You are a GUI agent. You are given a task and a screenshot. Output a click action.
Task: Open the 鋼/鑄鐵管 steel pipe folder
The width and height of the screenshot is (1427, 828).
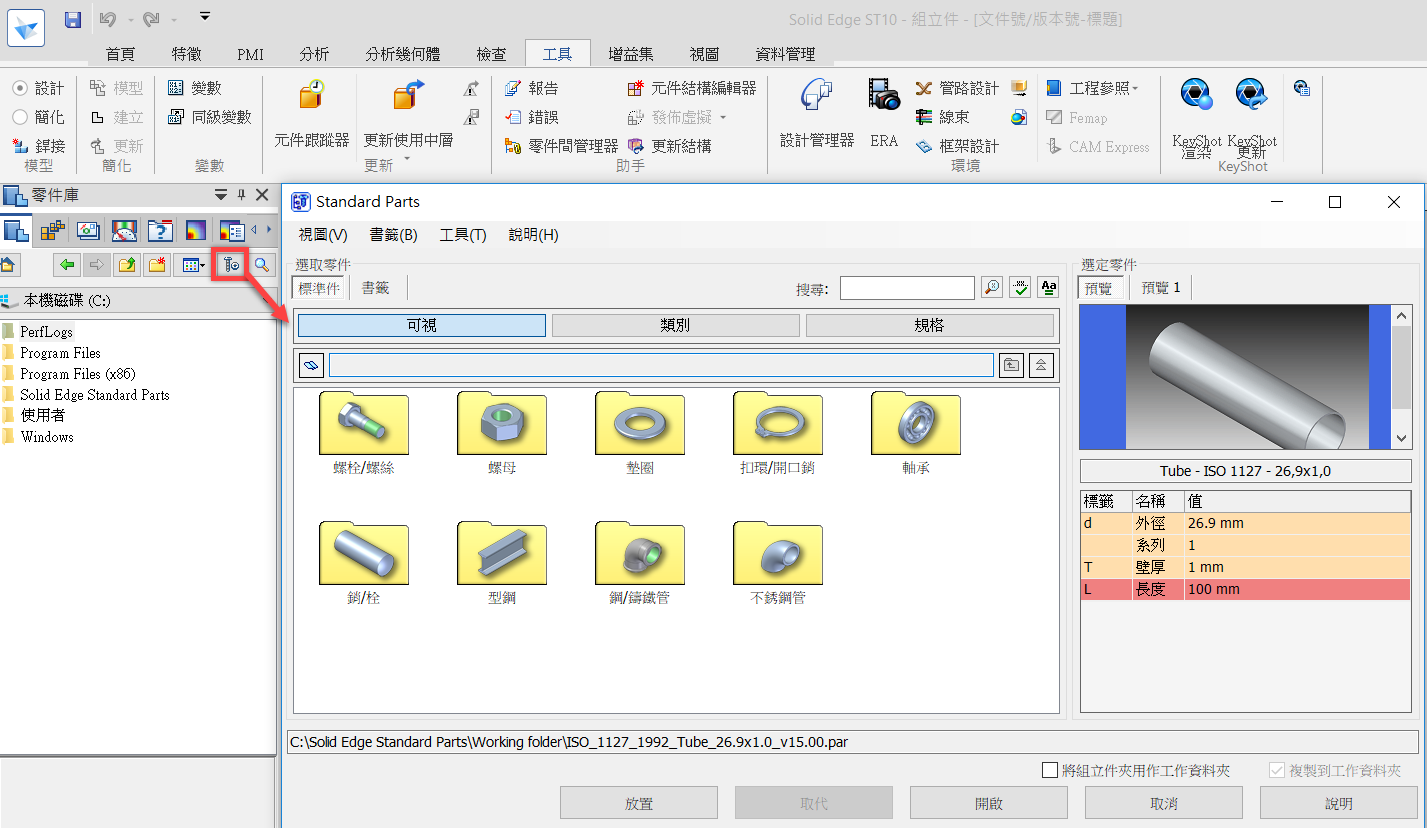(640, 563)
